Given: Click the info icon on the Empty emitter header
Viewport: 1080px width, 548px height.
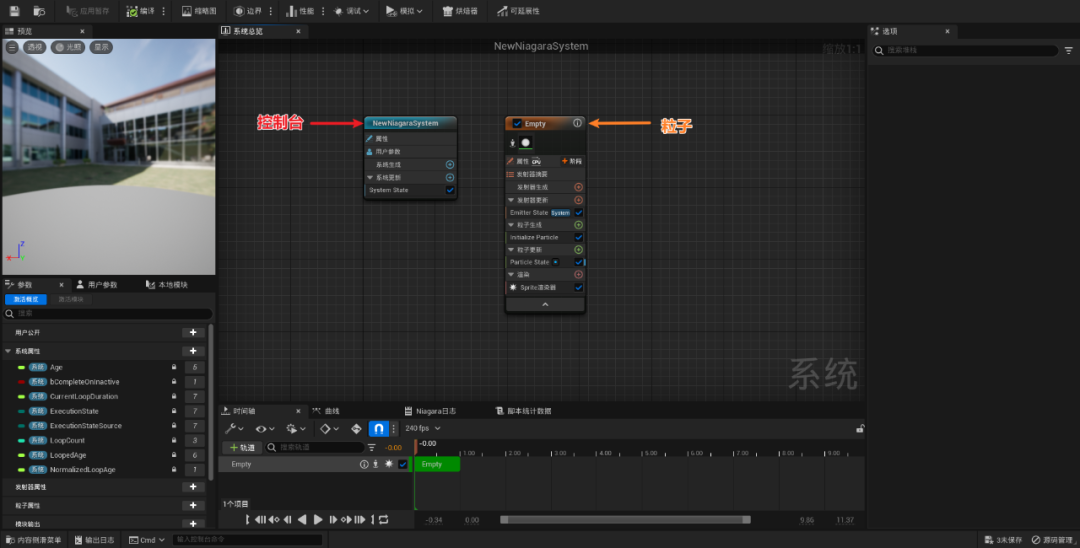Looking at the screenshot, I should pyautogui.click(x=577, y=123).
